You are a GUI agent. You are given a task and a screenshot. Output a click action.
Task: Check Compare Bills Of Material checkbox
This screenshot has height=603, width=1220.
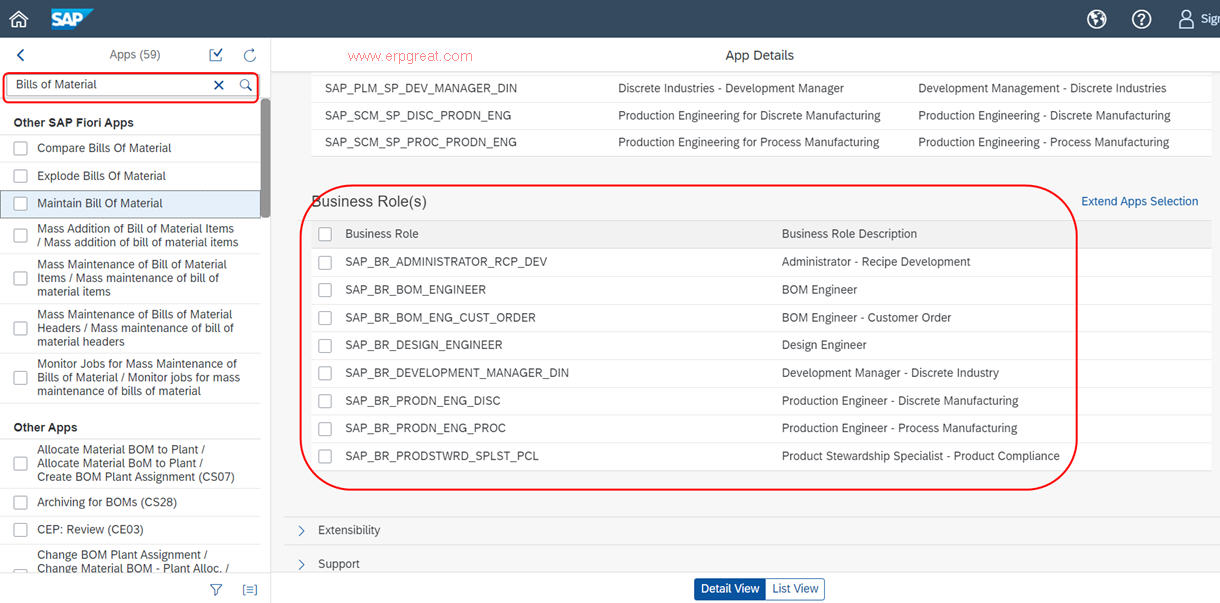[20, 148]
